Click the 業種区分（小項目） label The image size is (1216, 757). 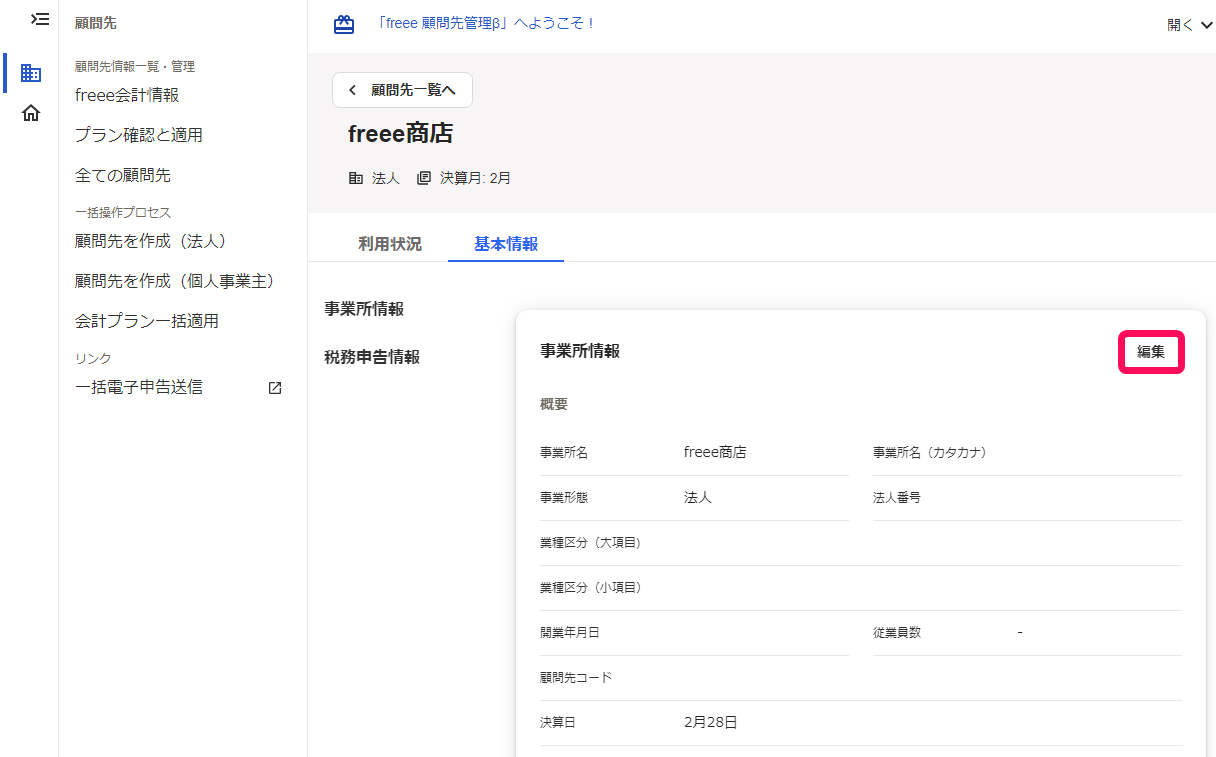click(590, 587)
